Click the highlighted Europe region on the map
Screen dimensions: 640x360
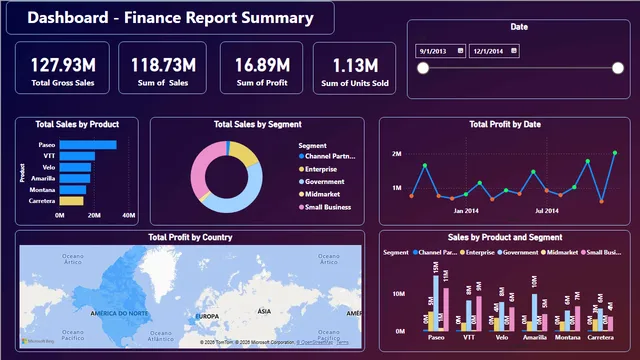193,320
